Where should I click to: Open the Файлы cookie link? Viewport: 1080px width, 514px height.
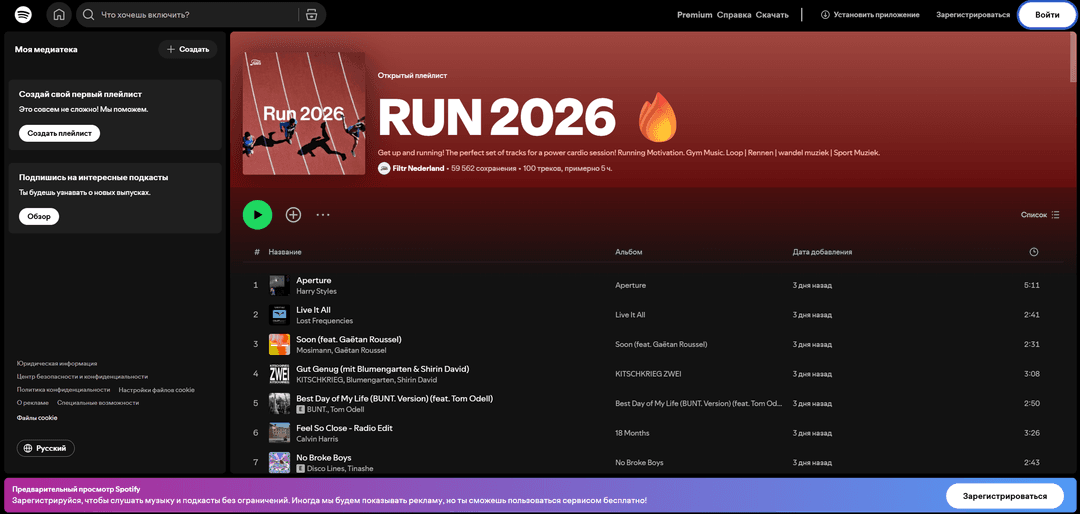37,418
